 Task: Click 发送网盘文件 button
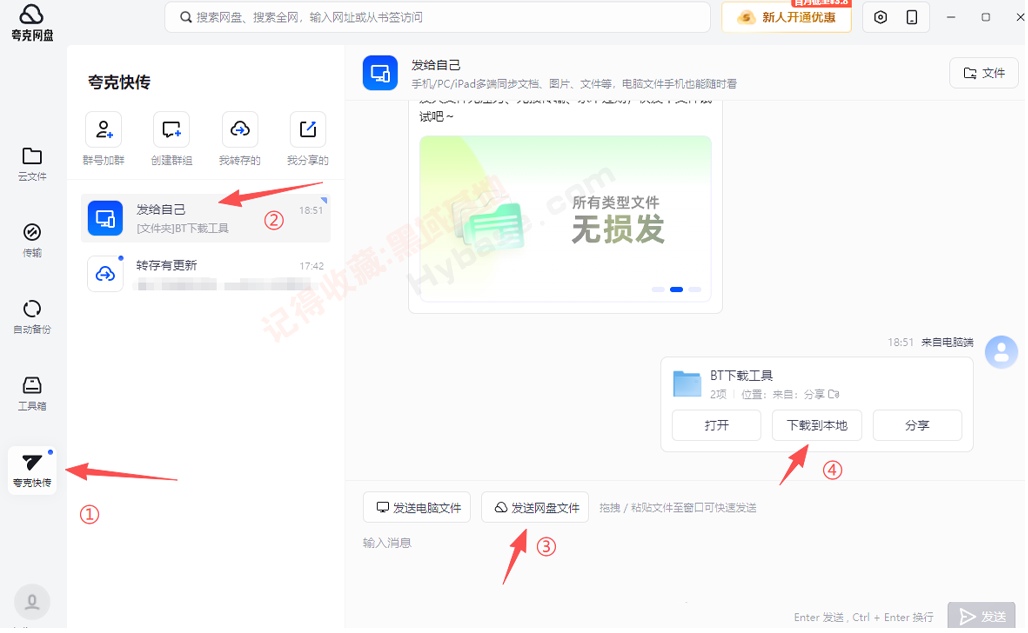tap(535, 507)
